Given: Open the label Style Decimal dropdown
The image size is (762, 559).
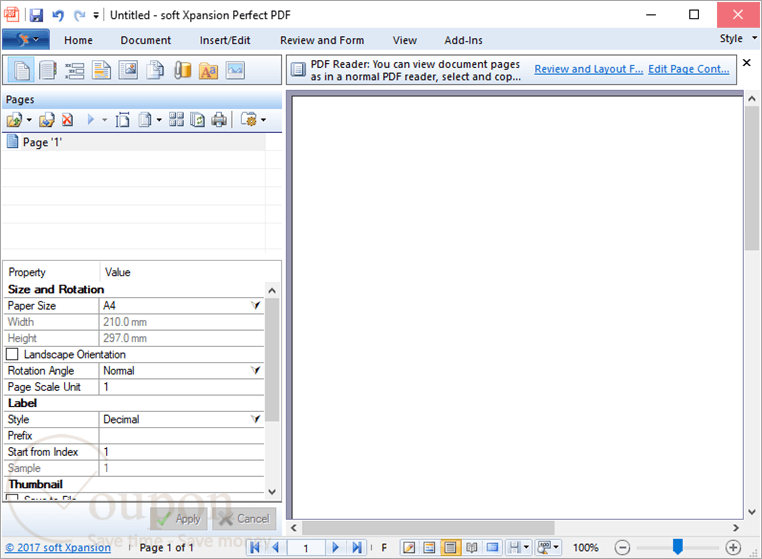Looking at the screenshot, I should point(255,419).
